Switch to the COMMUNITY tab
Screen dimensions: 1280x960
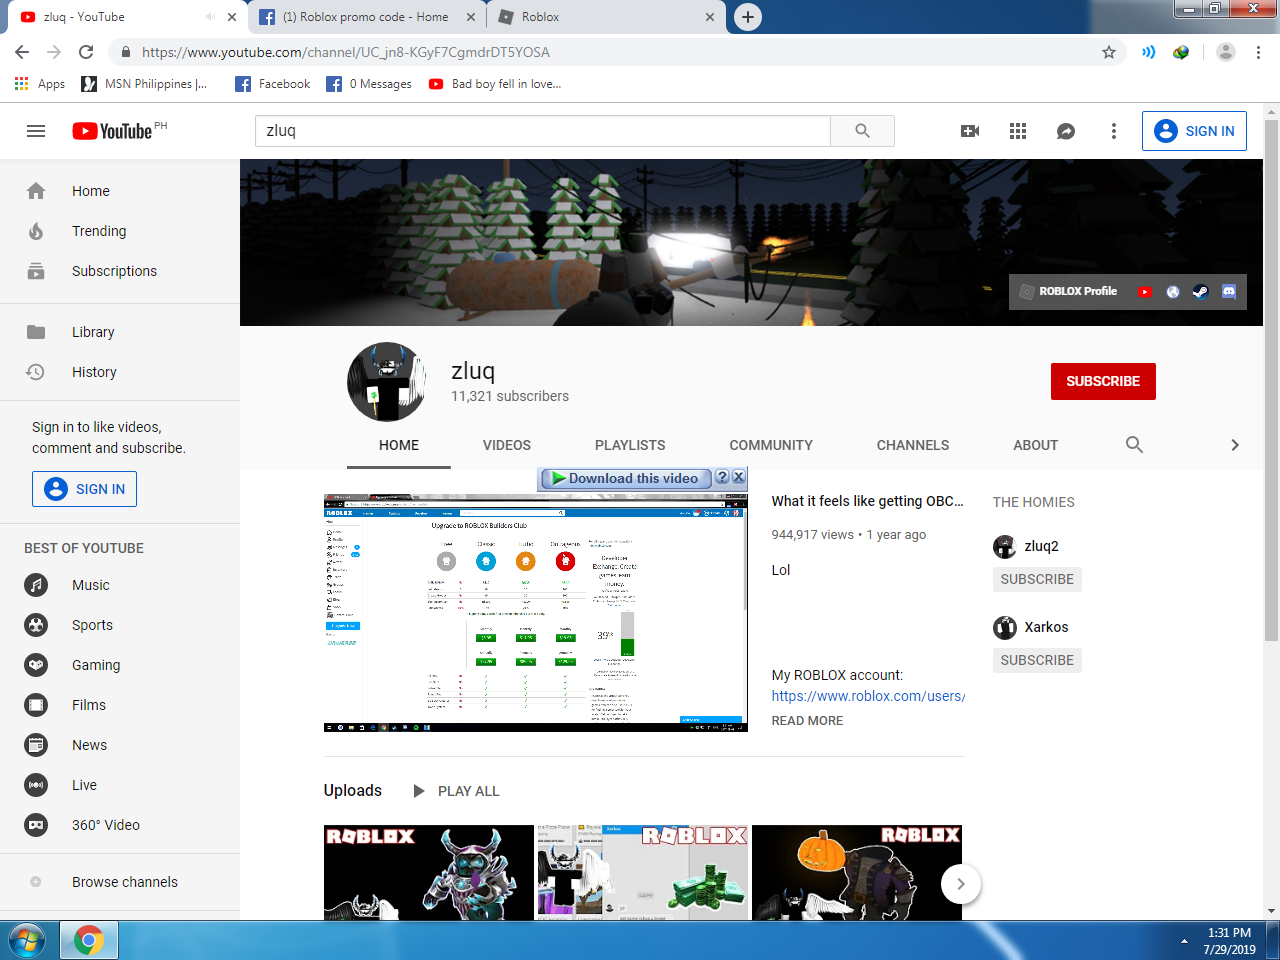coord(771,445)
